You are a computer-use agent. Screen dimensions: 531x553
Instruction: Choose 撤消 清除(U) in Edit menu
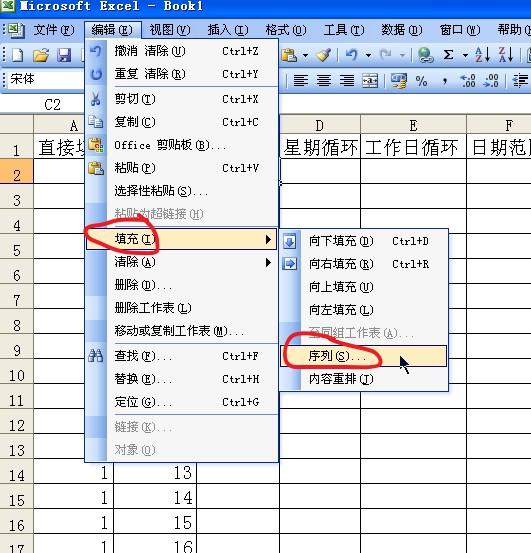(181, 51)
